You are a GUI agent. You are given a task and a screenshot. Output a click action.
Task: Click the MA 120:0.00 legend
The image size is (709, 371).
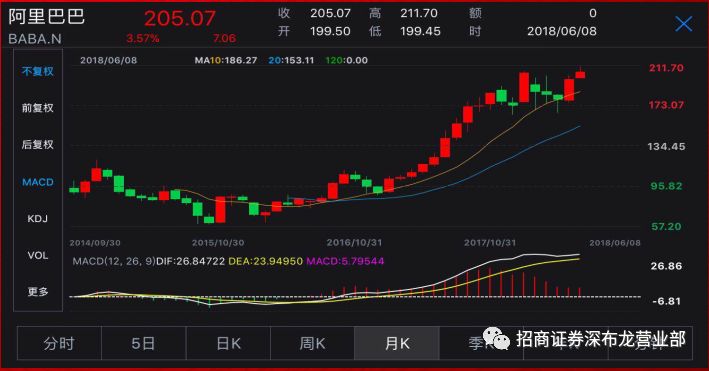pos(346,60)
